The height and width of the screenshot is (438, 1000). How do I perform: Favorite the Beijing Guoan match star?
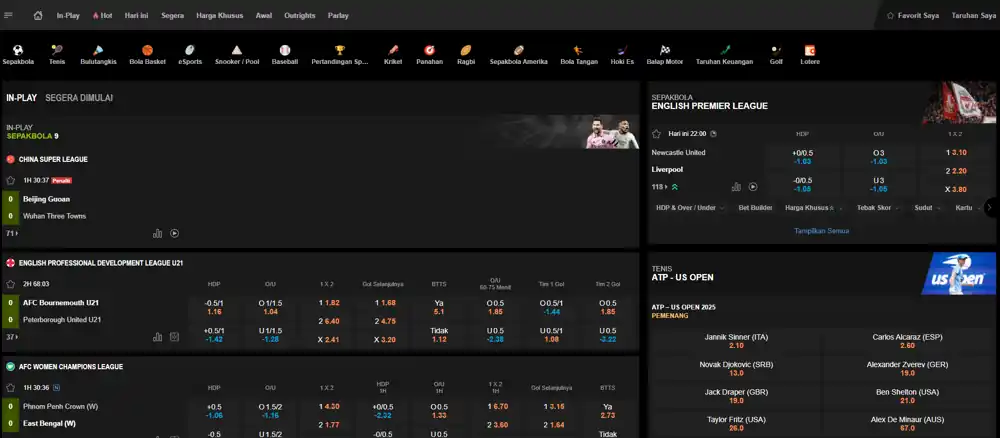click(x=10, y=180)
